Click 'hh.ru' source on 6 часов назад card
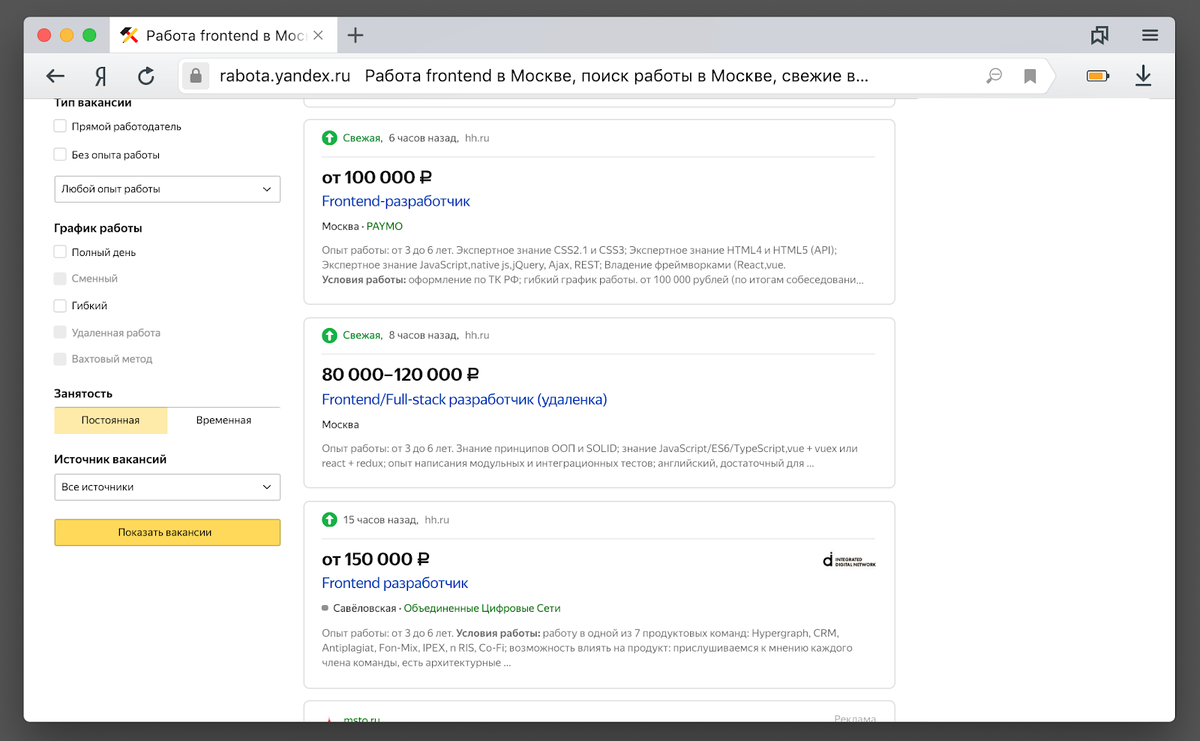The height and width of the screenshot is (741, 1200). [x=477, y=138]
